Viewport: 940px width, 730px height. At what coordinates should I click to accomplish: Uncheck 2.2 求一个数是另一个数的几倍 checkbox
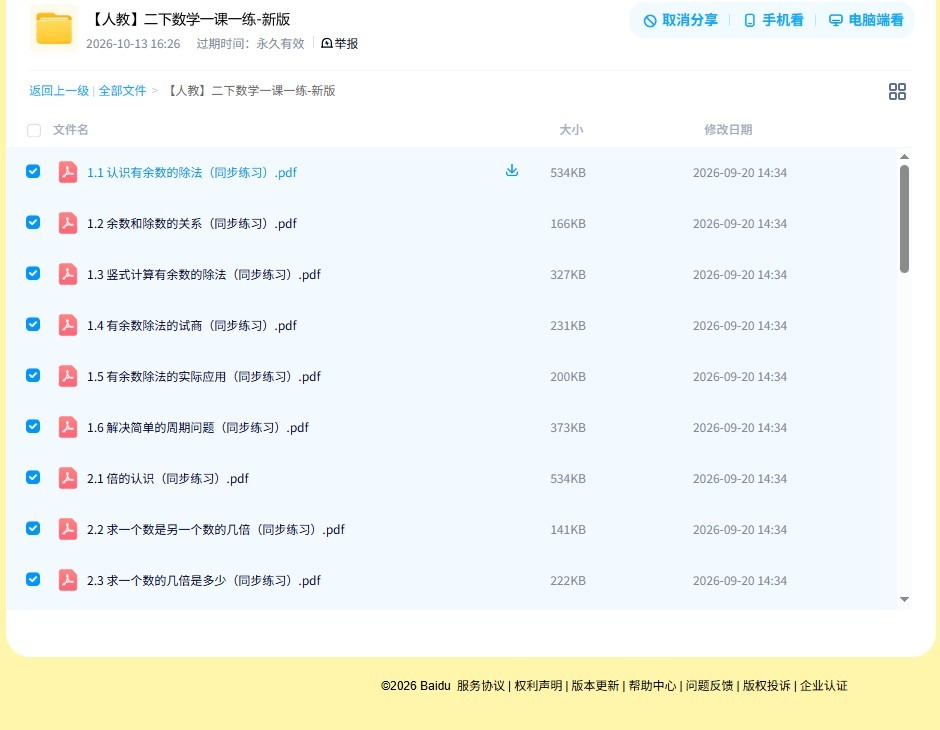33,528
